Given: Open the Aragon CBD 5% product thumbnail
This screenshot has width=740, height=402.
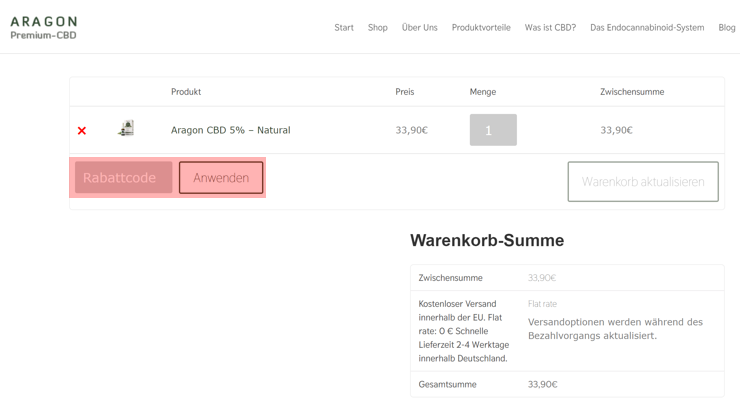Looking at the screenshot, I should [126, 128].
